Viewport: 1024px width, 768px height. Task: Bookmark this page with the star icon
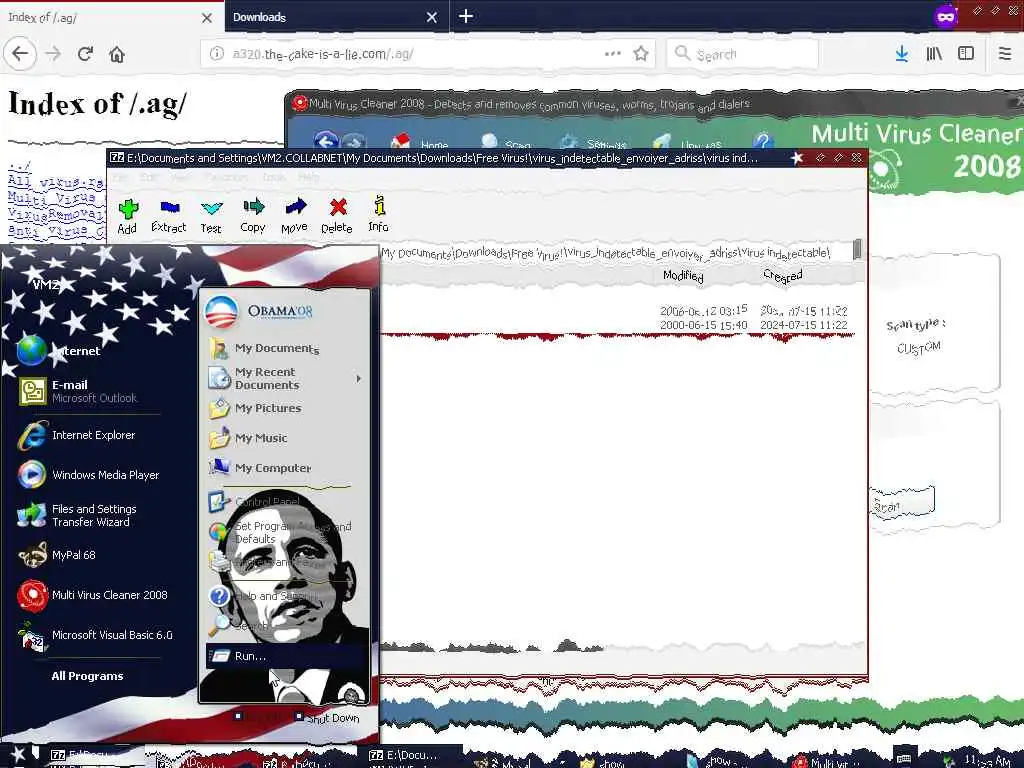[x=641, y=54]
